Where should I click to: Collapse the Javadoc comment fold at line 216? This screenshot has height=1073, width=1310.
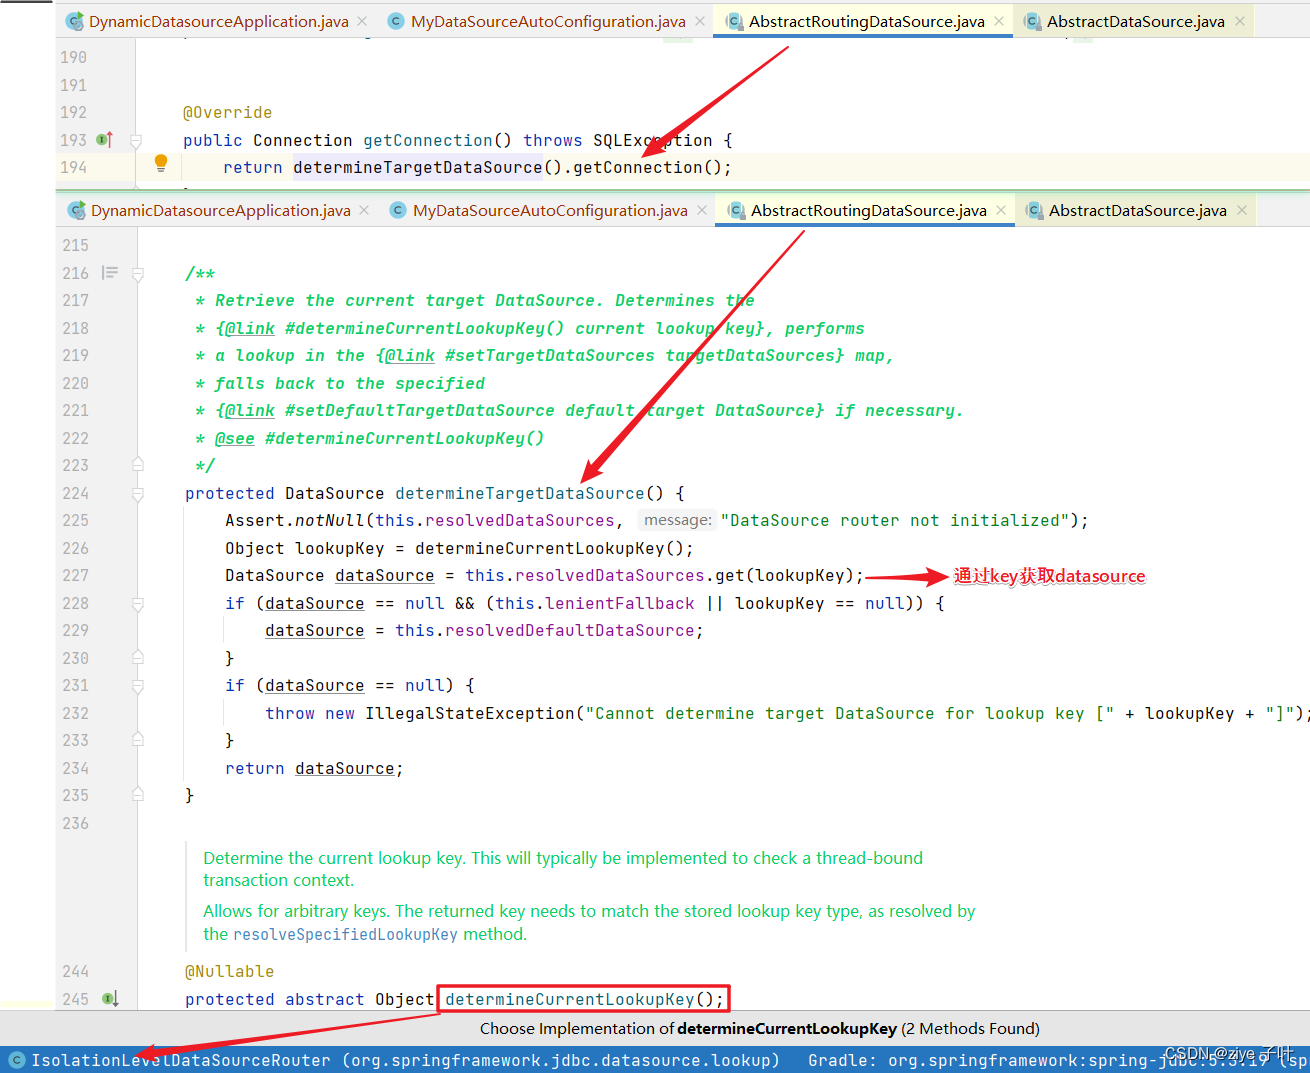coord(138,273)
